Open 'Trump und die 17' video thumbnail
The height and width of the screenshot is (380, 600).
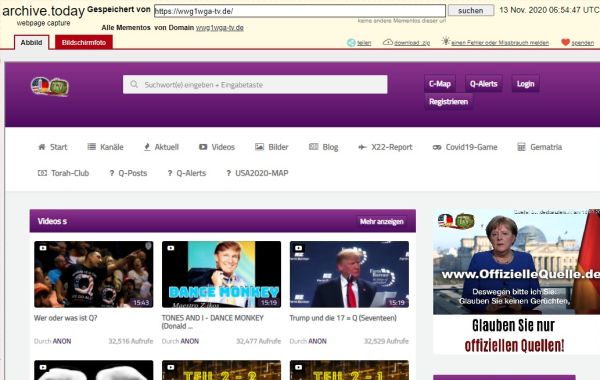click(x=349, y=274)
